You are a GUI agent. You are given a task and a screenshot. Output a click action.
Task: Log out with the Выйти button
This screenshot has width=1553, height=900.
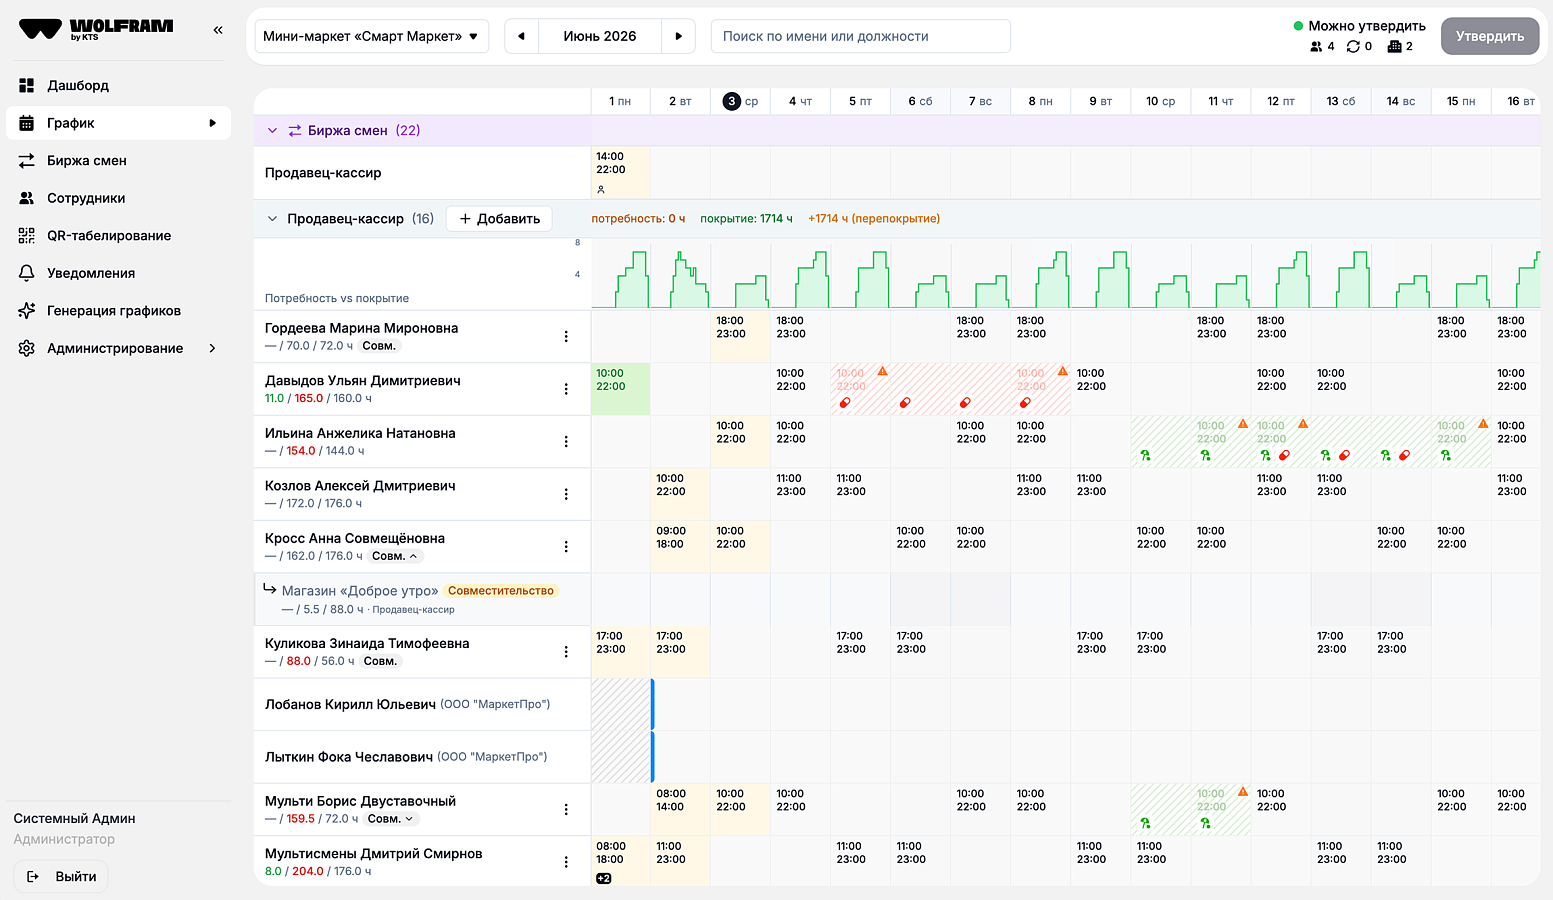coord(61,877)
